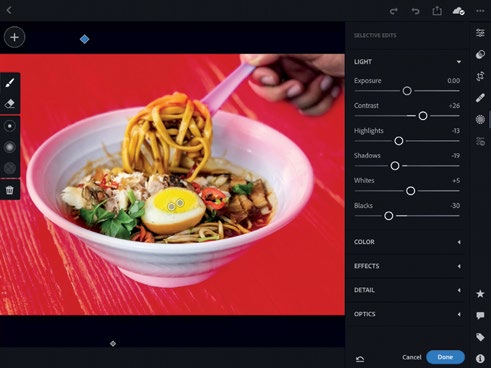This screenshot has height=368, width=491.
Task: Click Cancel to discard edits
Action: [x=412, y=357]
